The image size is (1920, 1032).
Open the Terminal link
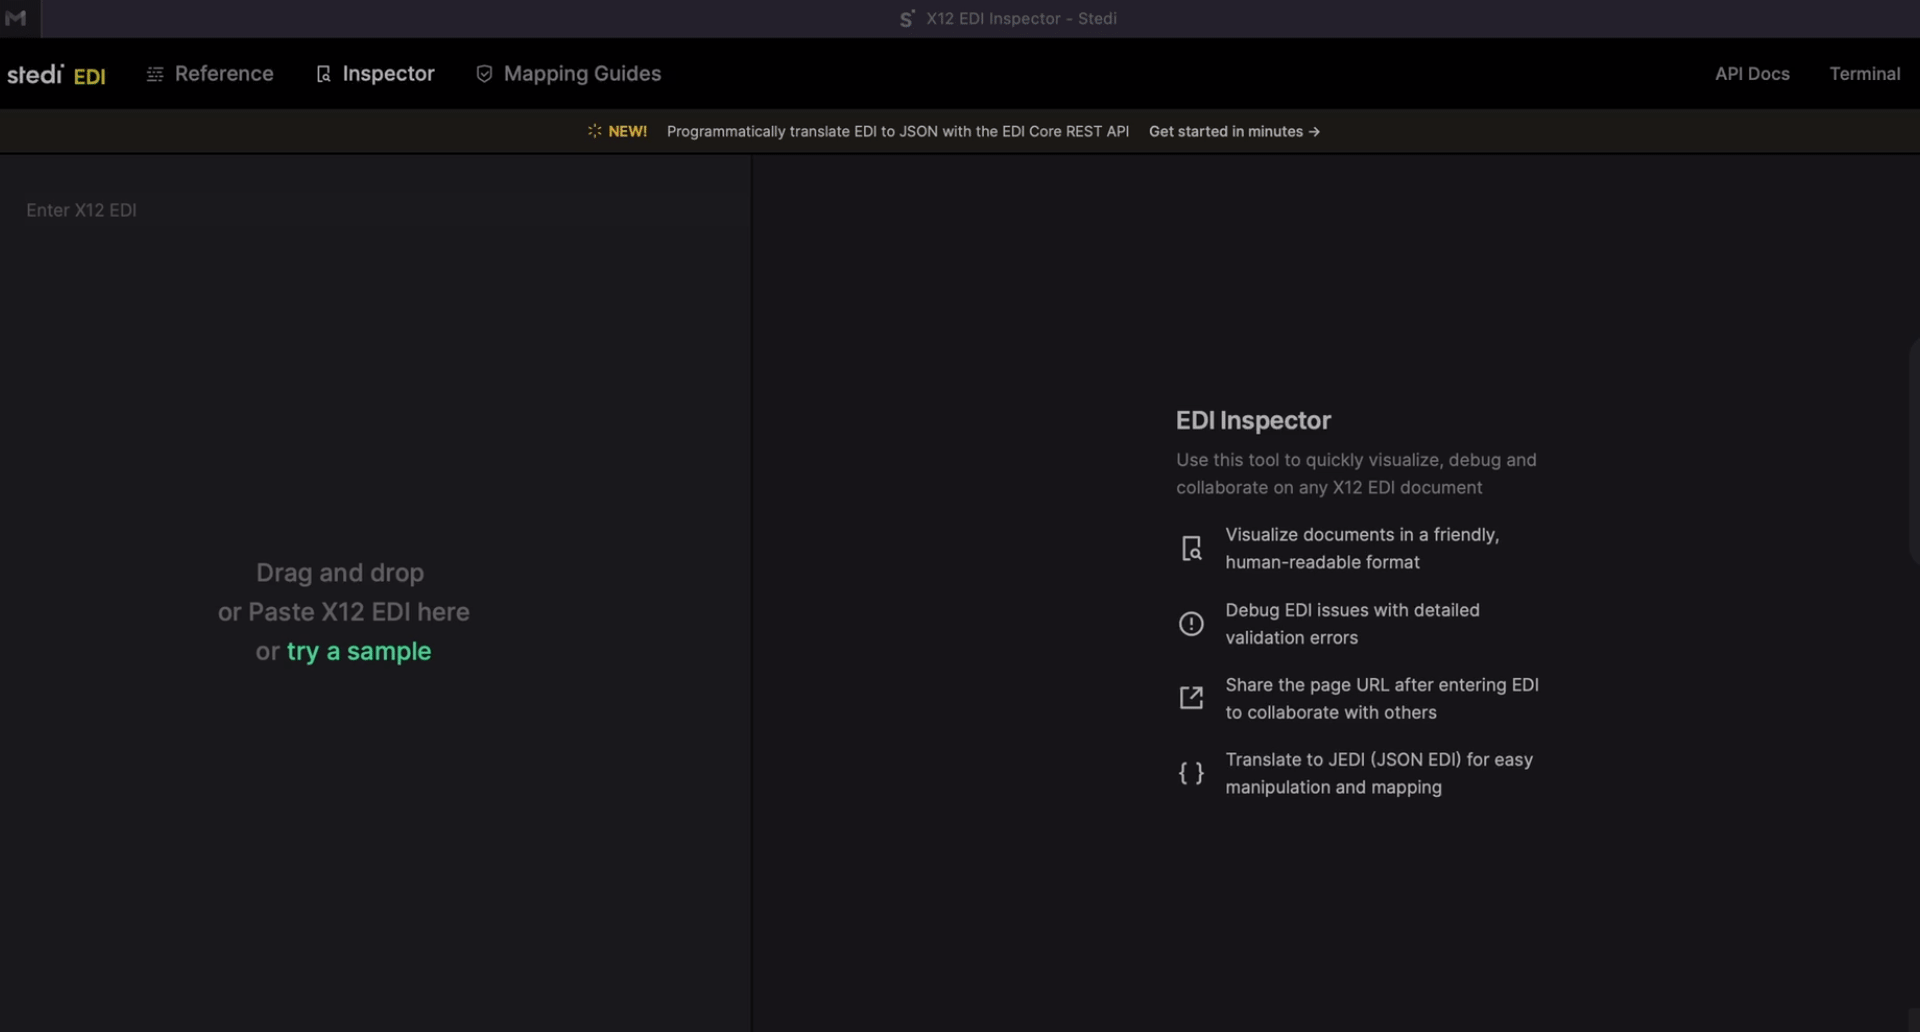1864,74
